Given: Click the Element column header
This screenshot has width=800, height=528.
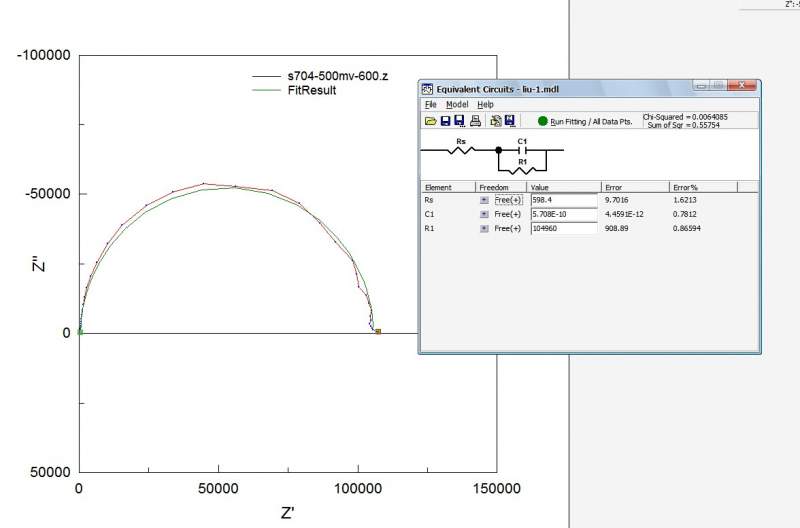Looking at the screenshot, I should click(x=448, y=187).
